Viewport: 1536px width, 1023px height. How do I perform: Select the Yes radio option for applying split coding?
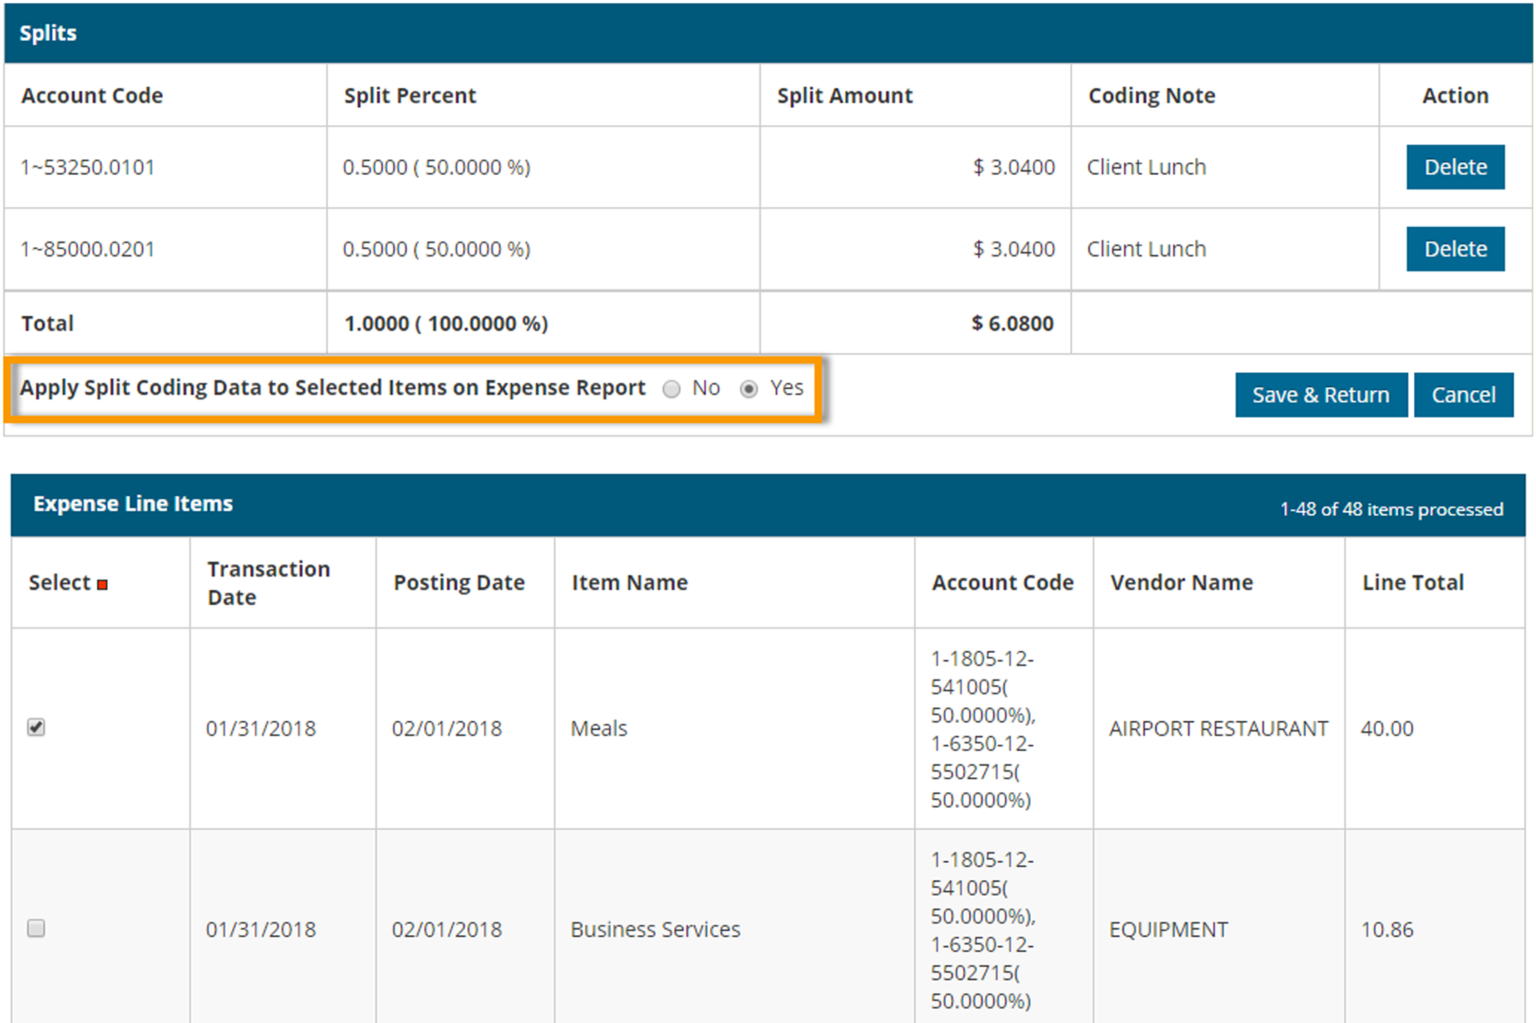click(x=749, y=389)
